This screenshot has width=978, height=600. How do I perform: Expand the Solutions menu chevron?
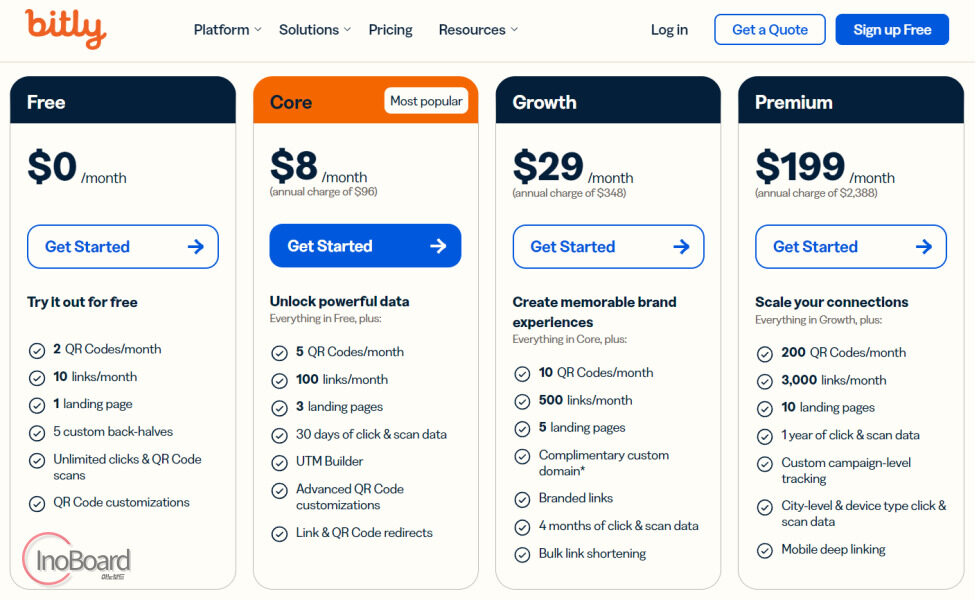[x=347, y=29]
